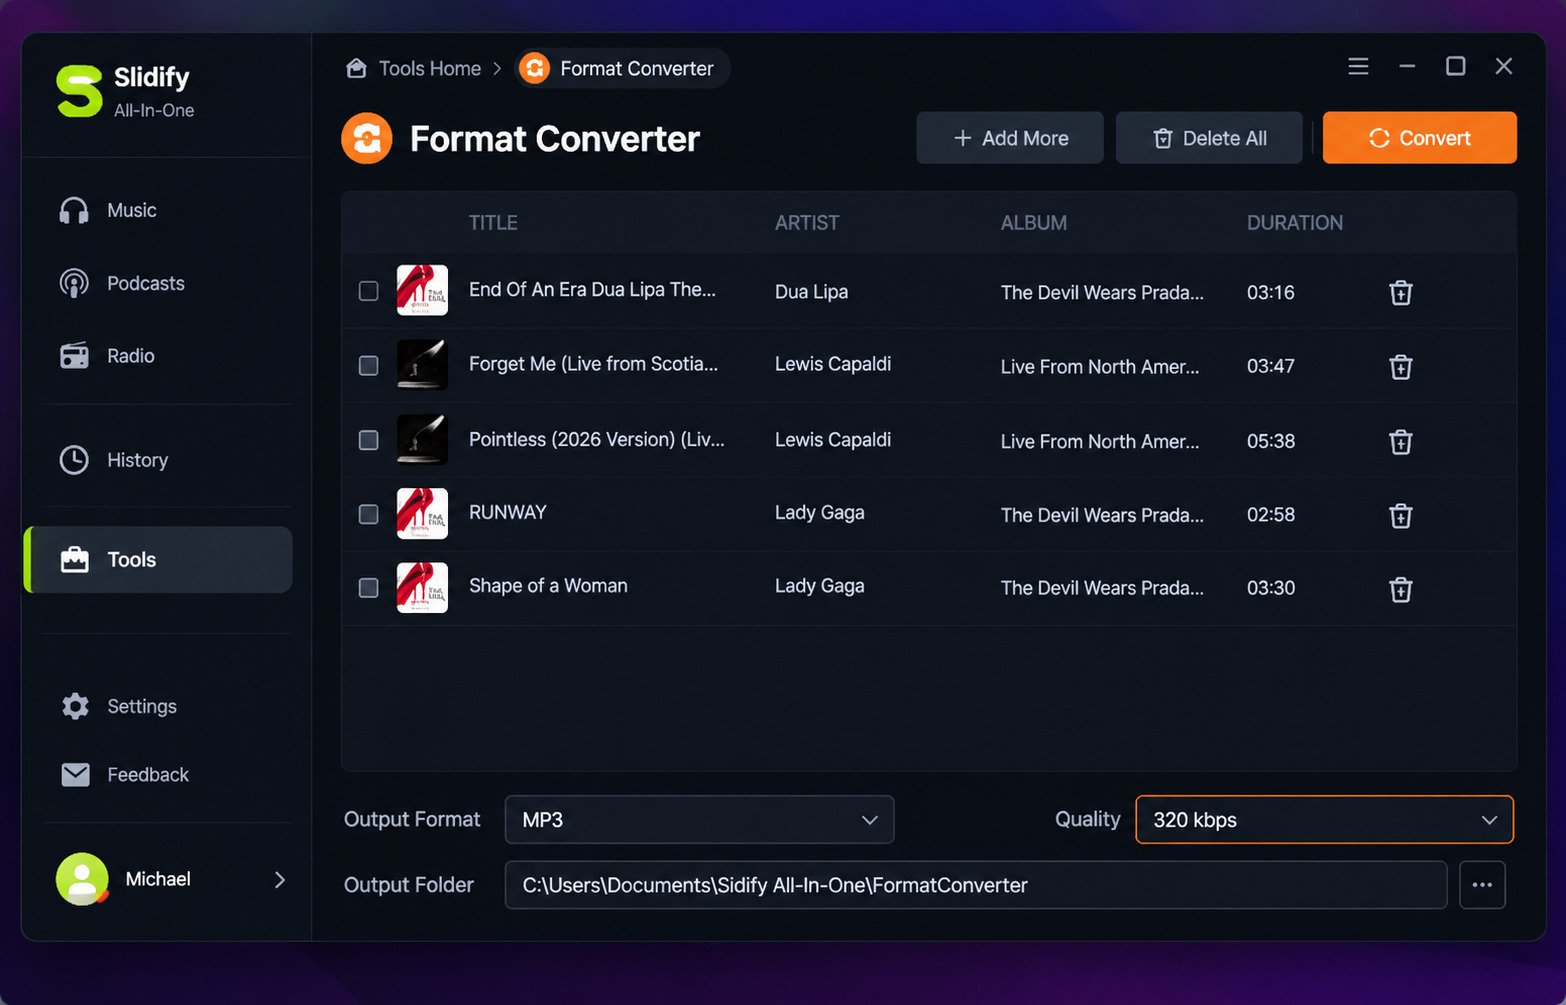The height and width of the screenshot is (1005, 1566).
Task: Check the RUNWAY track checkbox
Action: 369,514
